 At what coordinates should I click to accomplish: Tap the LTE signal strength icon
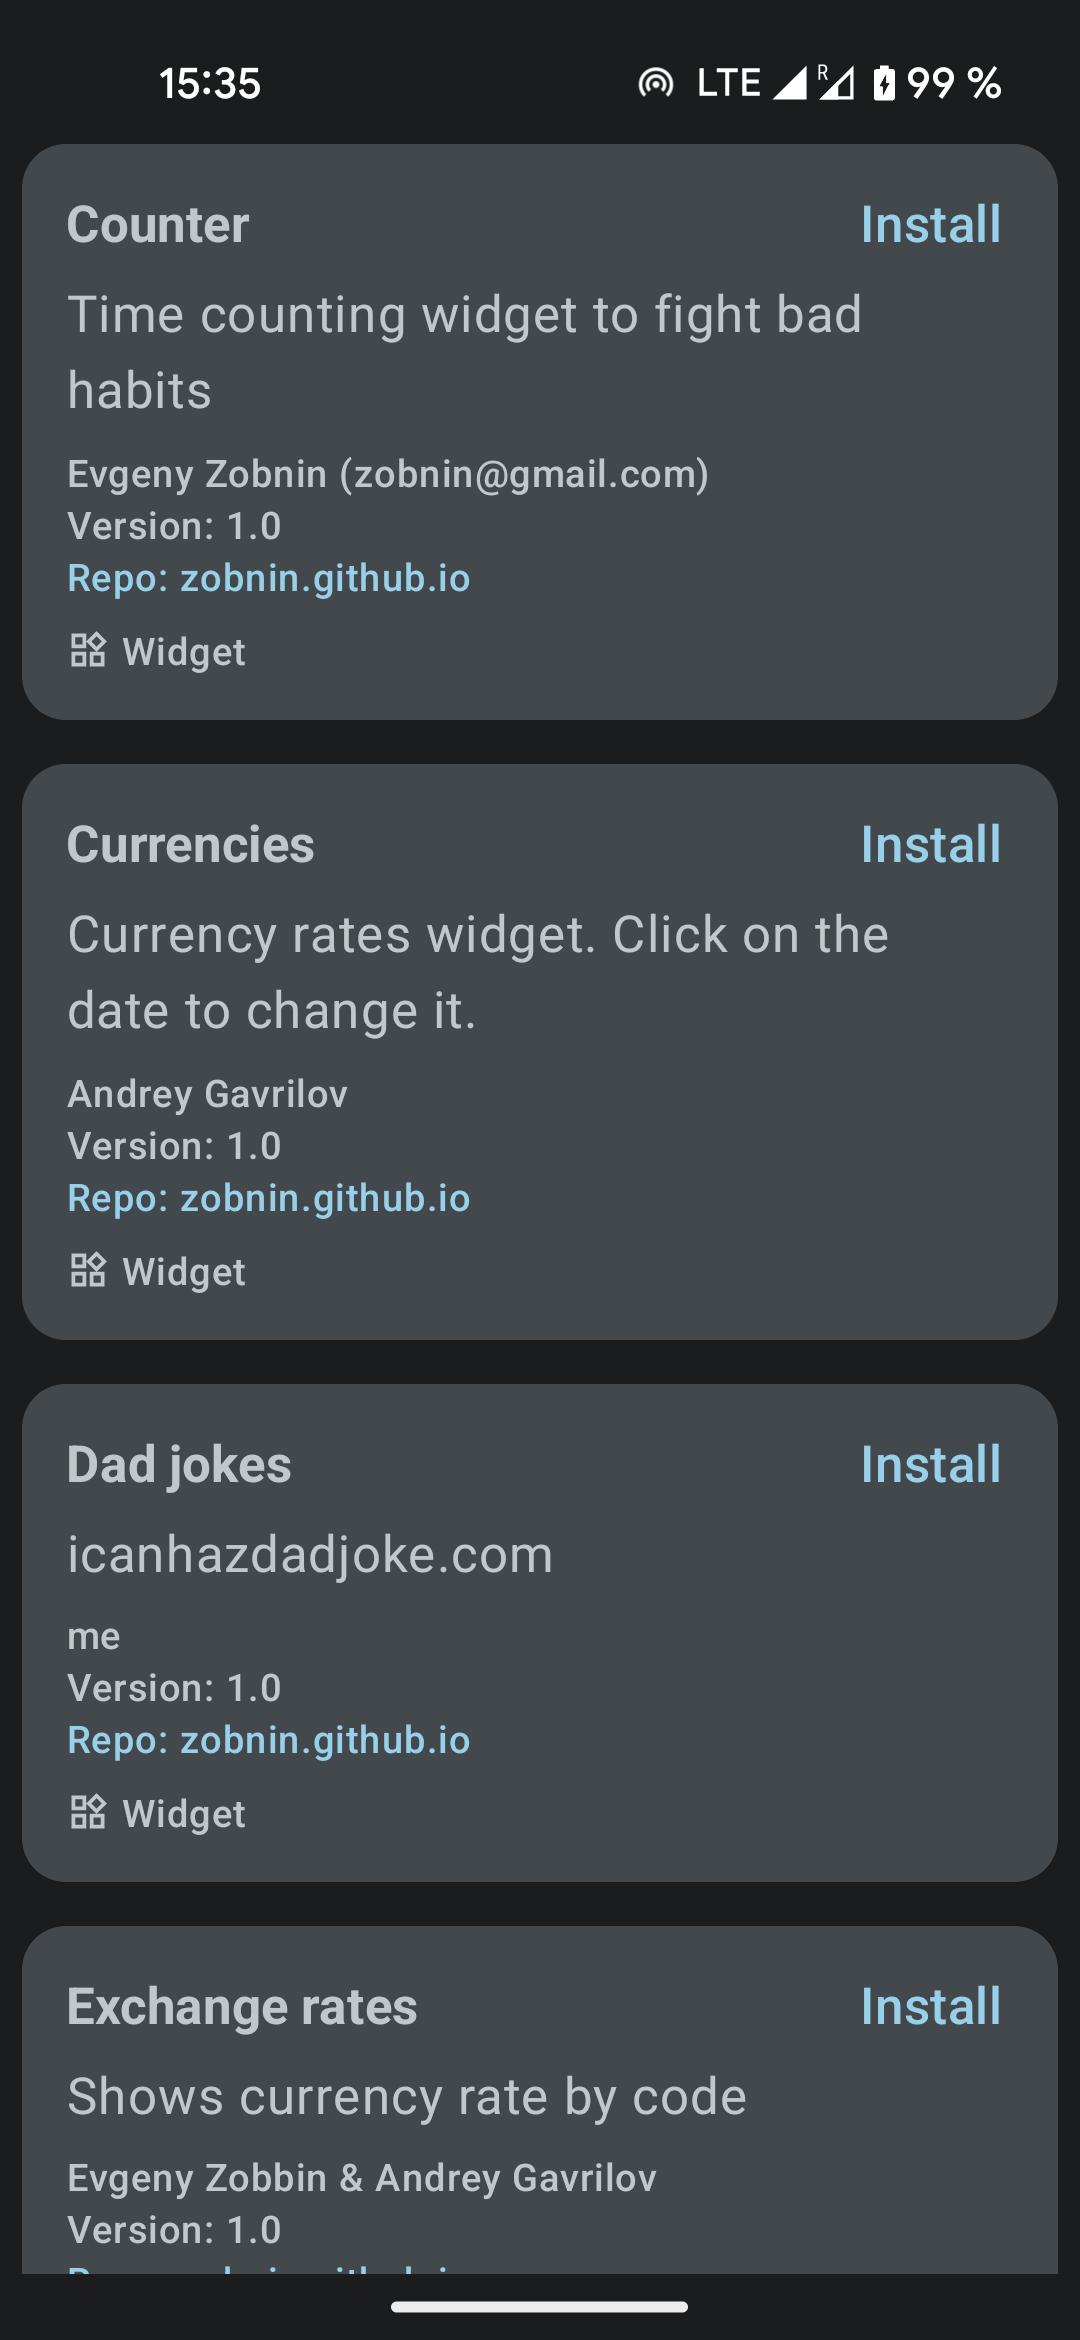coord(790,83)
